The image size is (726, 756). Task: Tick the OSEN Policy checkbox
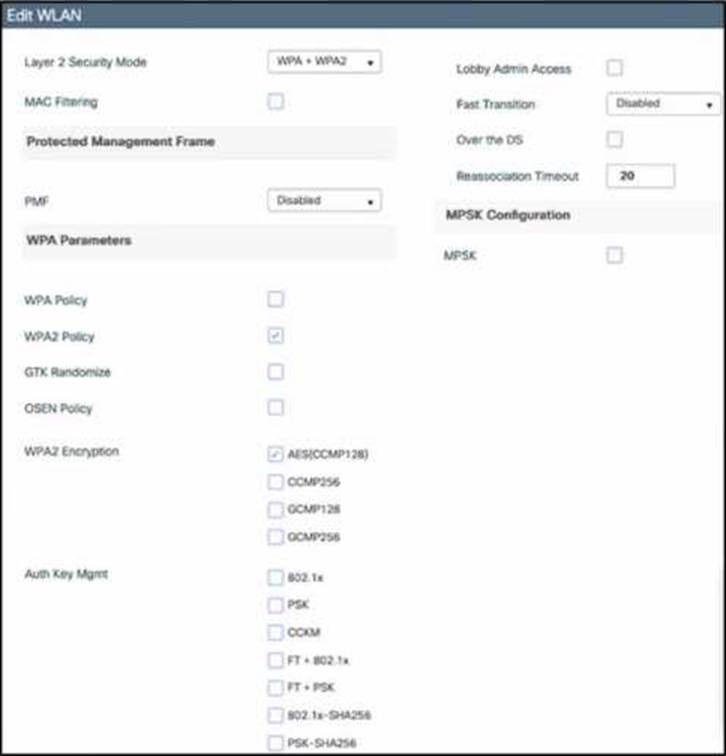pyautogui.click(x=276, y=408)
